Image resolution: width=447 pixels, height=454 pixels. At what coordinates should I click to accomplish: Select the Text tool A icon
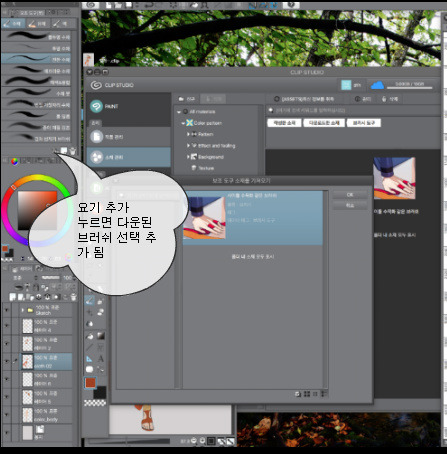point(100,359)
